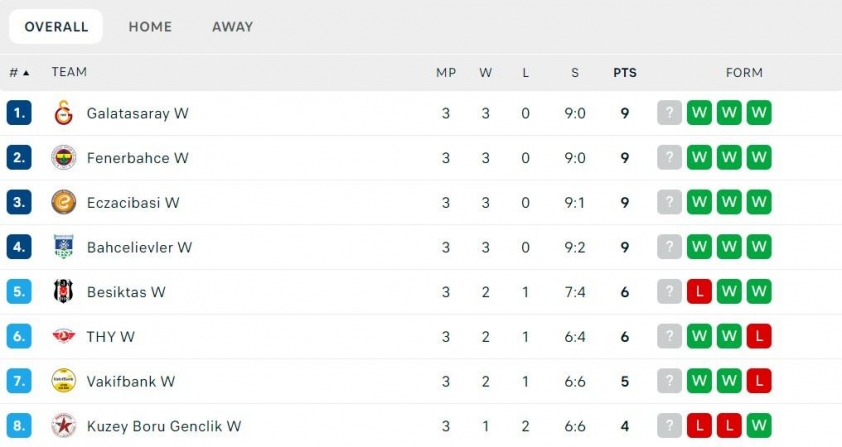Viewport: 842px width, 447px height.
Task: Click the Vakifbank W yellow logo
Action: [63, 380]
